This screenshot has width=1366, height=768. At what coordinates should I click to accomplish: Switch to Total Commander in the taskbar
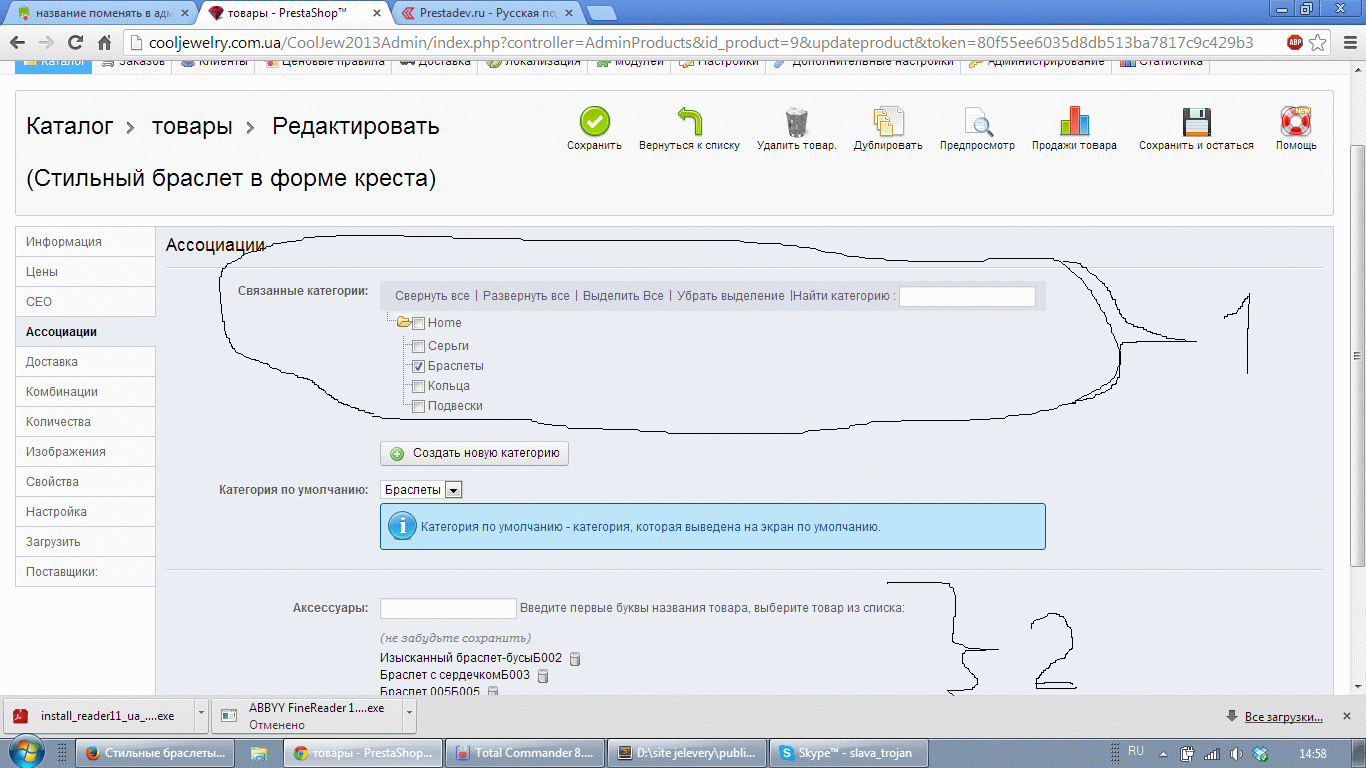point(524,752)
